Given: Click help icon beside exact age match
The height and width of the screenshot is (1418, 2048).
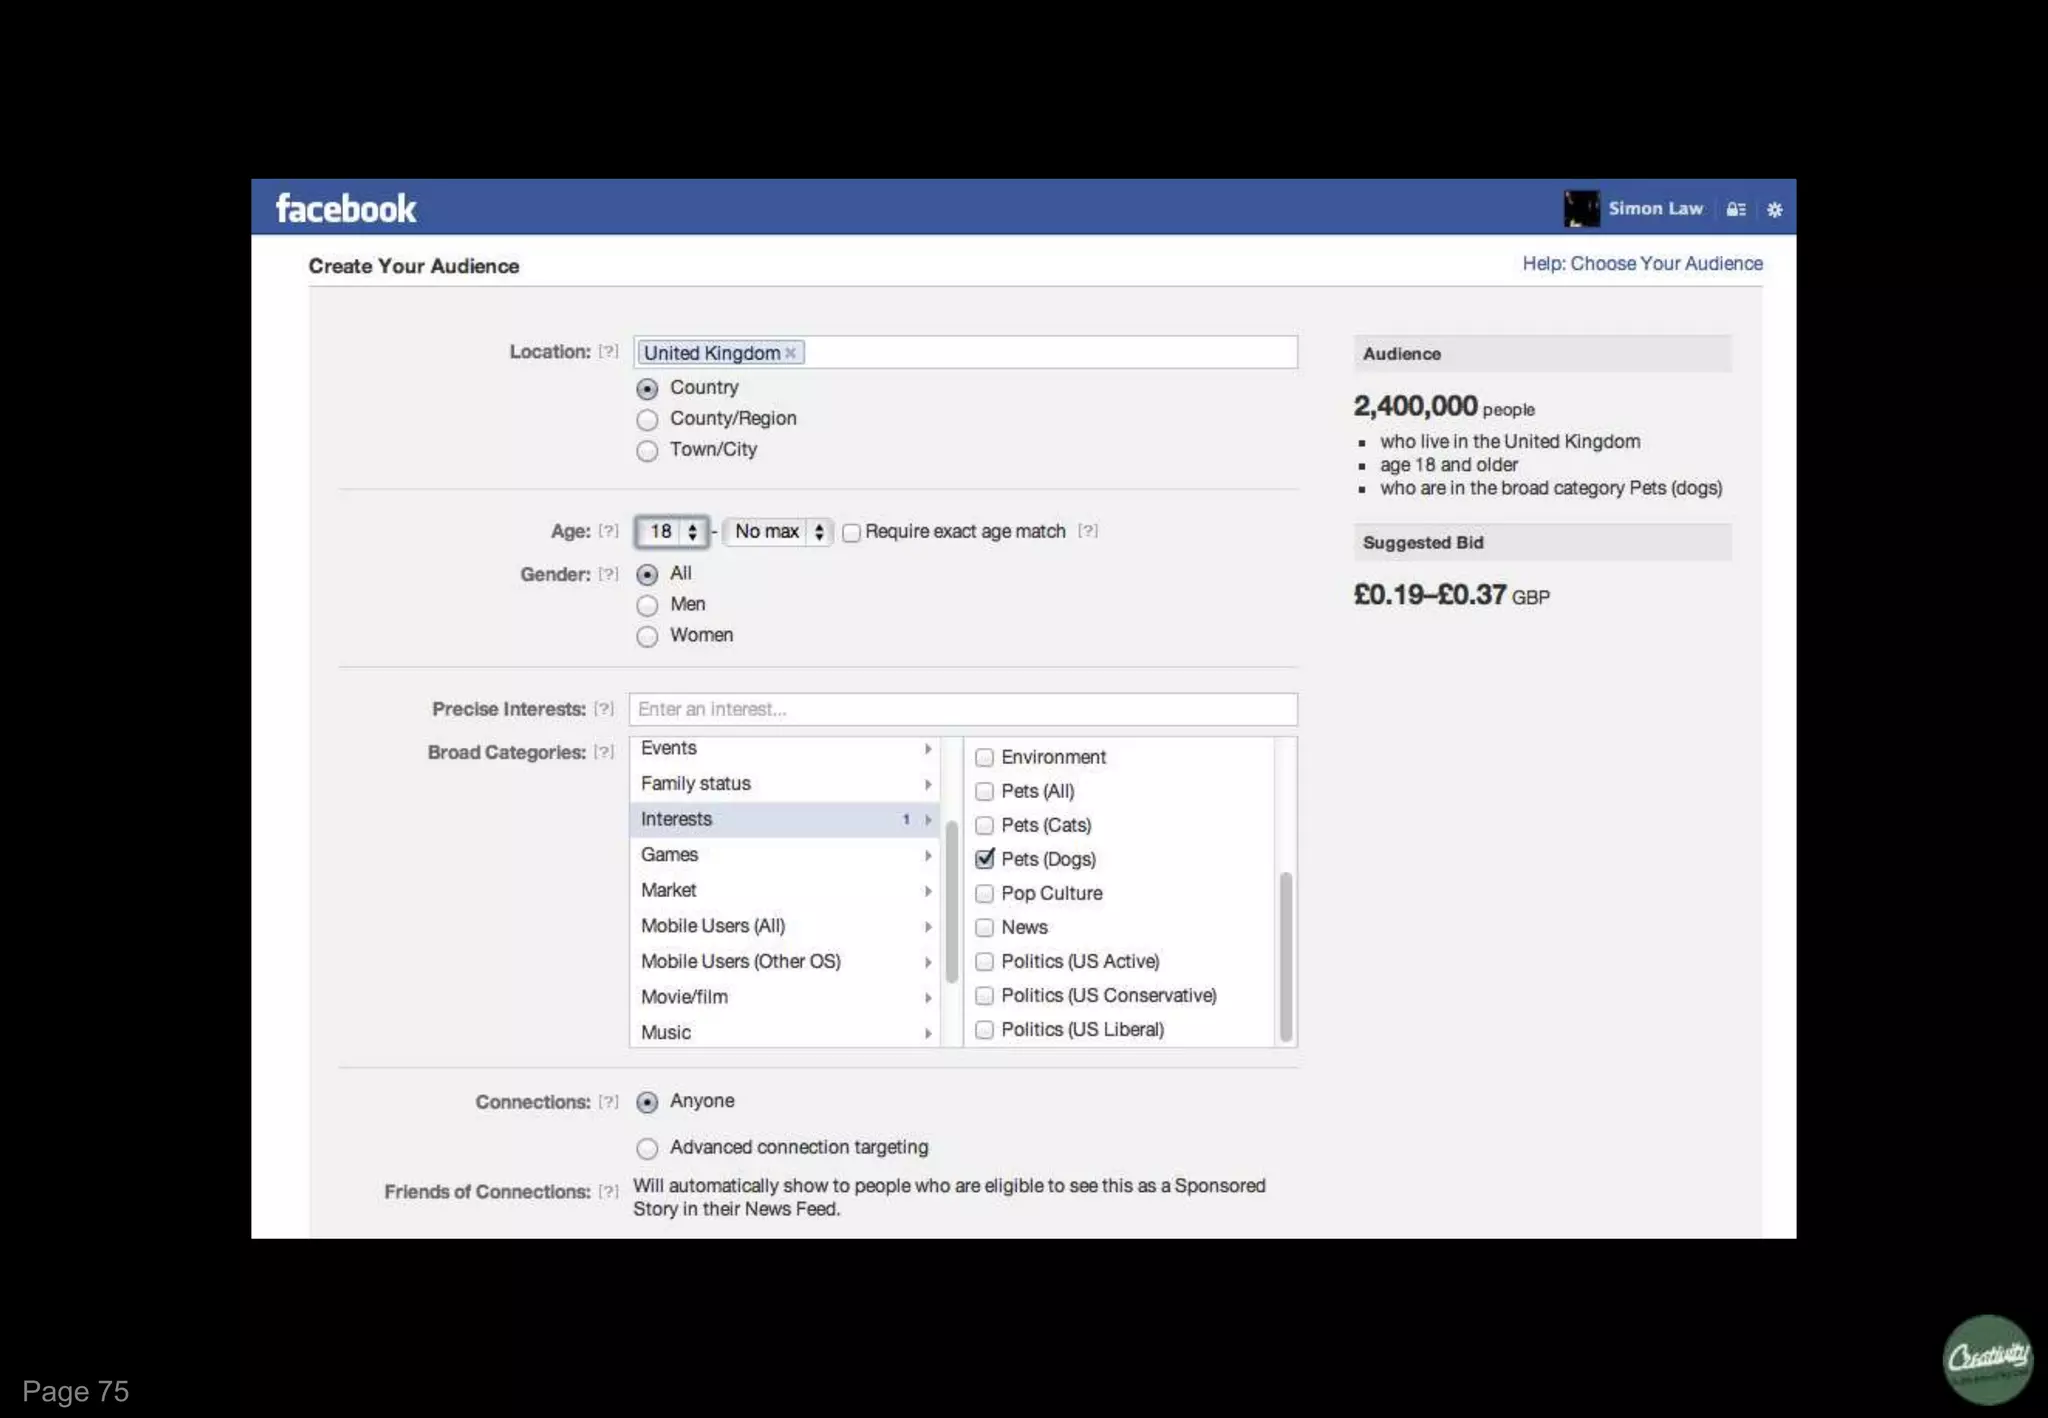Looking at the screenshot, I should point(1088,532).
